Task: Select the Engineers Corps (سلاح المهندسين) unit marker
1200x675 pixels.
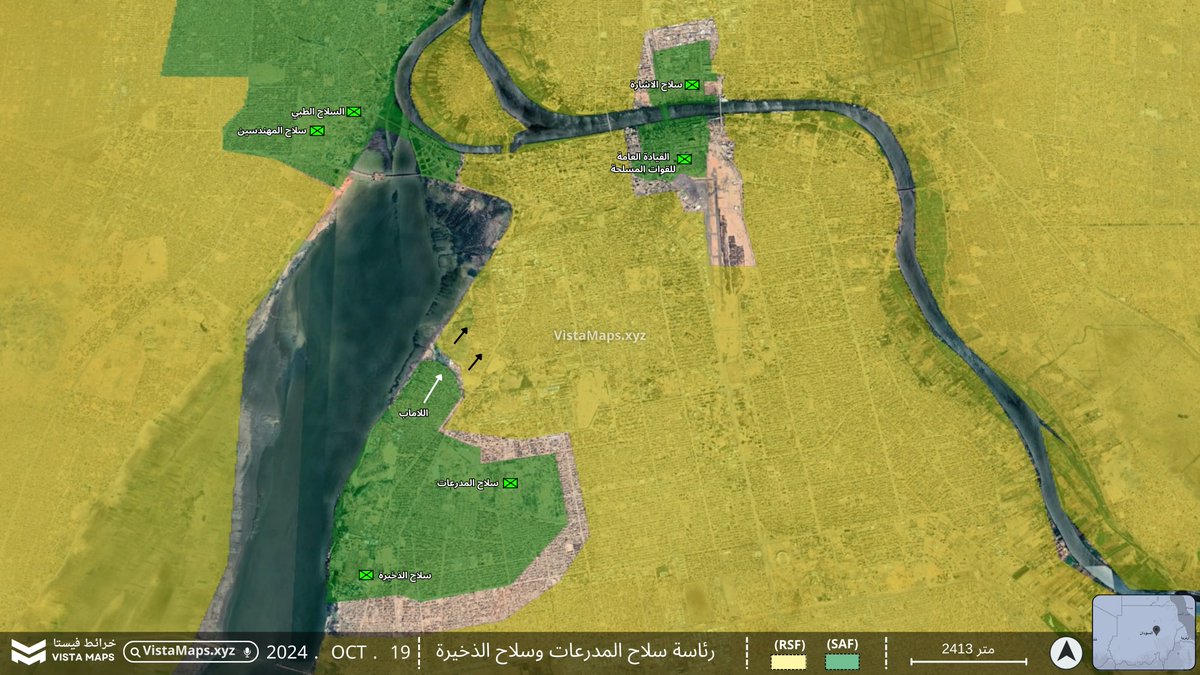Action: pyautogui.click(x=317, y=131)
